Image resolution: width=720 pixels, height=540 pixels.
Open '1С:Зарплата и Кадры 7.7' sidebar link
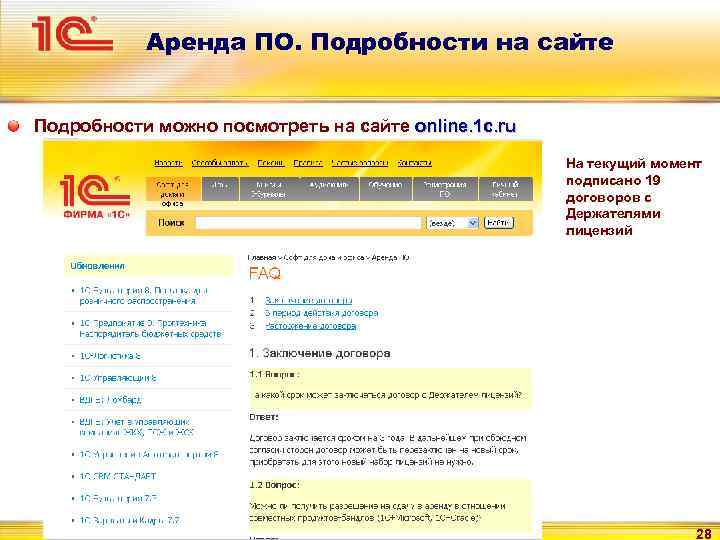click(x=129, y=520)
